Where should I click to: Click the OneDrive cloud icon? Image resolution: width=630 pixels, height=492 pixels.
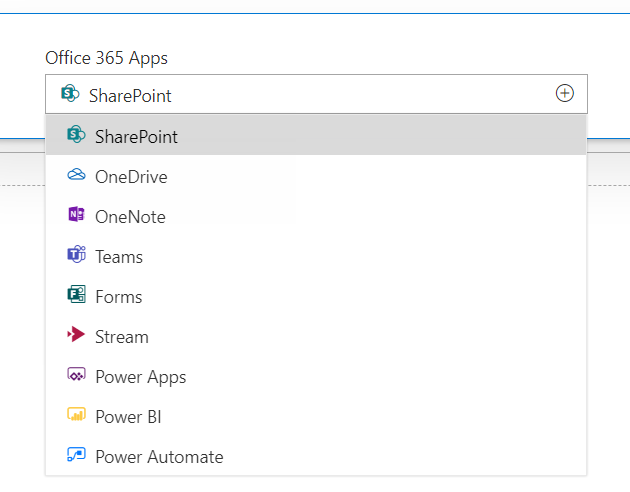coord(76,174)
